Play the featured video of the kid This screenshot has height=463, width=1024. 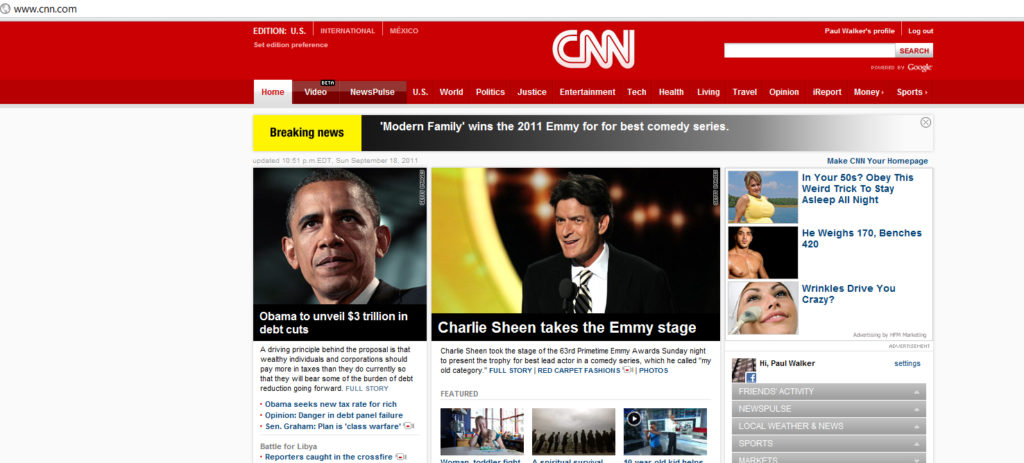point(633,419)
